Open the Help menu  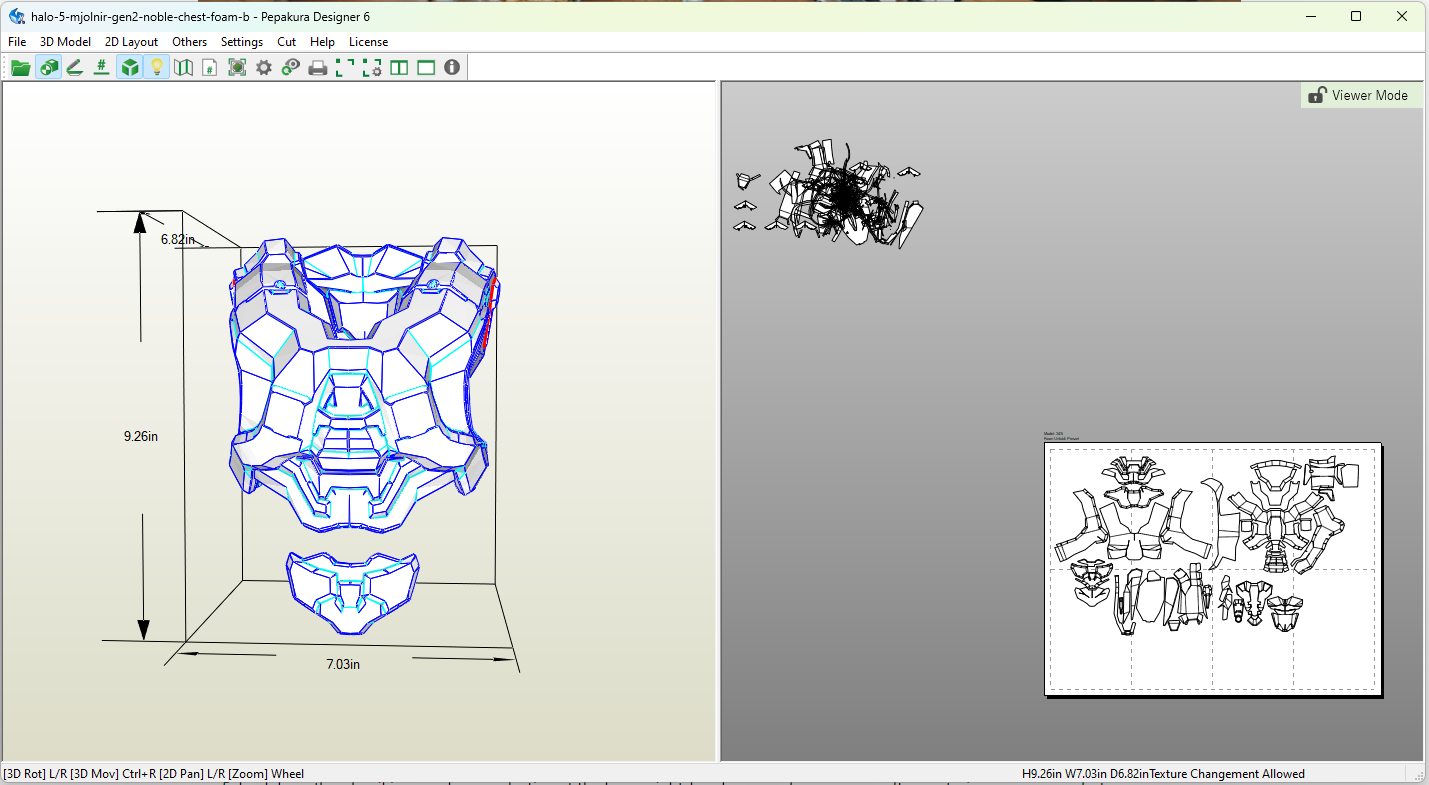click(x=322, y=42)
